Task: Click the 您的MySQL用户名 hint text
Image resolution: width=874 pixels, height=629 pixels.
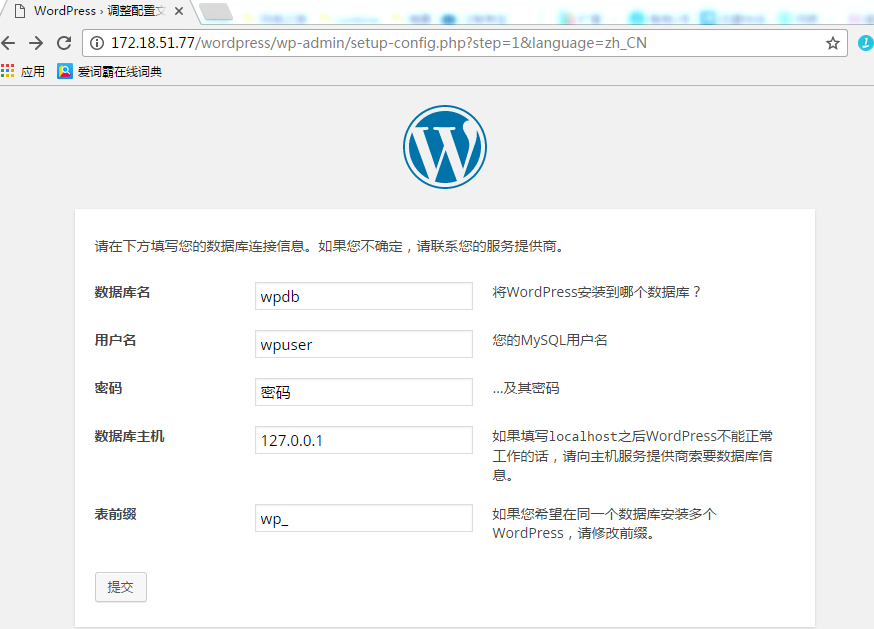Action: (x=550, y=340)
